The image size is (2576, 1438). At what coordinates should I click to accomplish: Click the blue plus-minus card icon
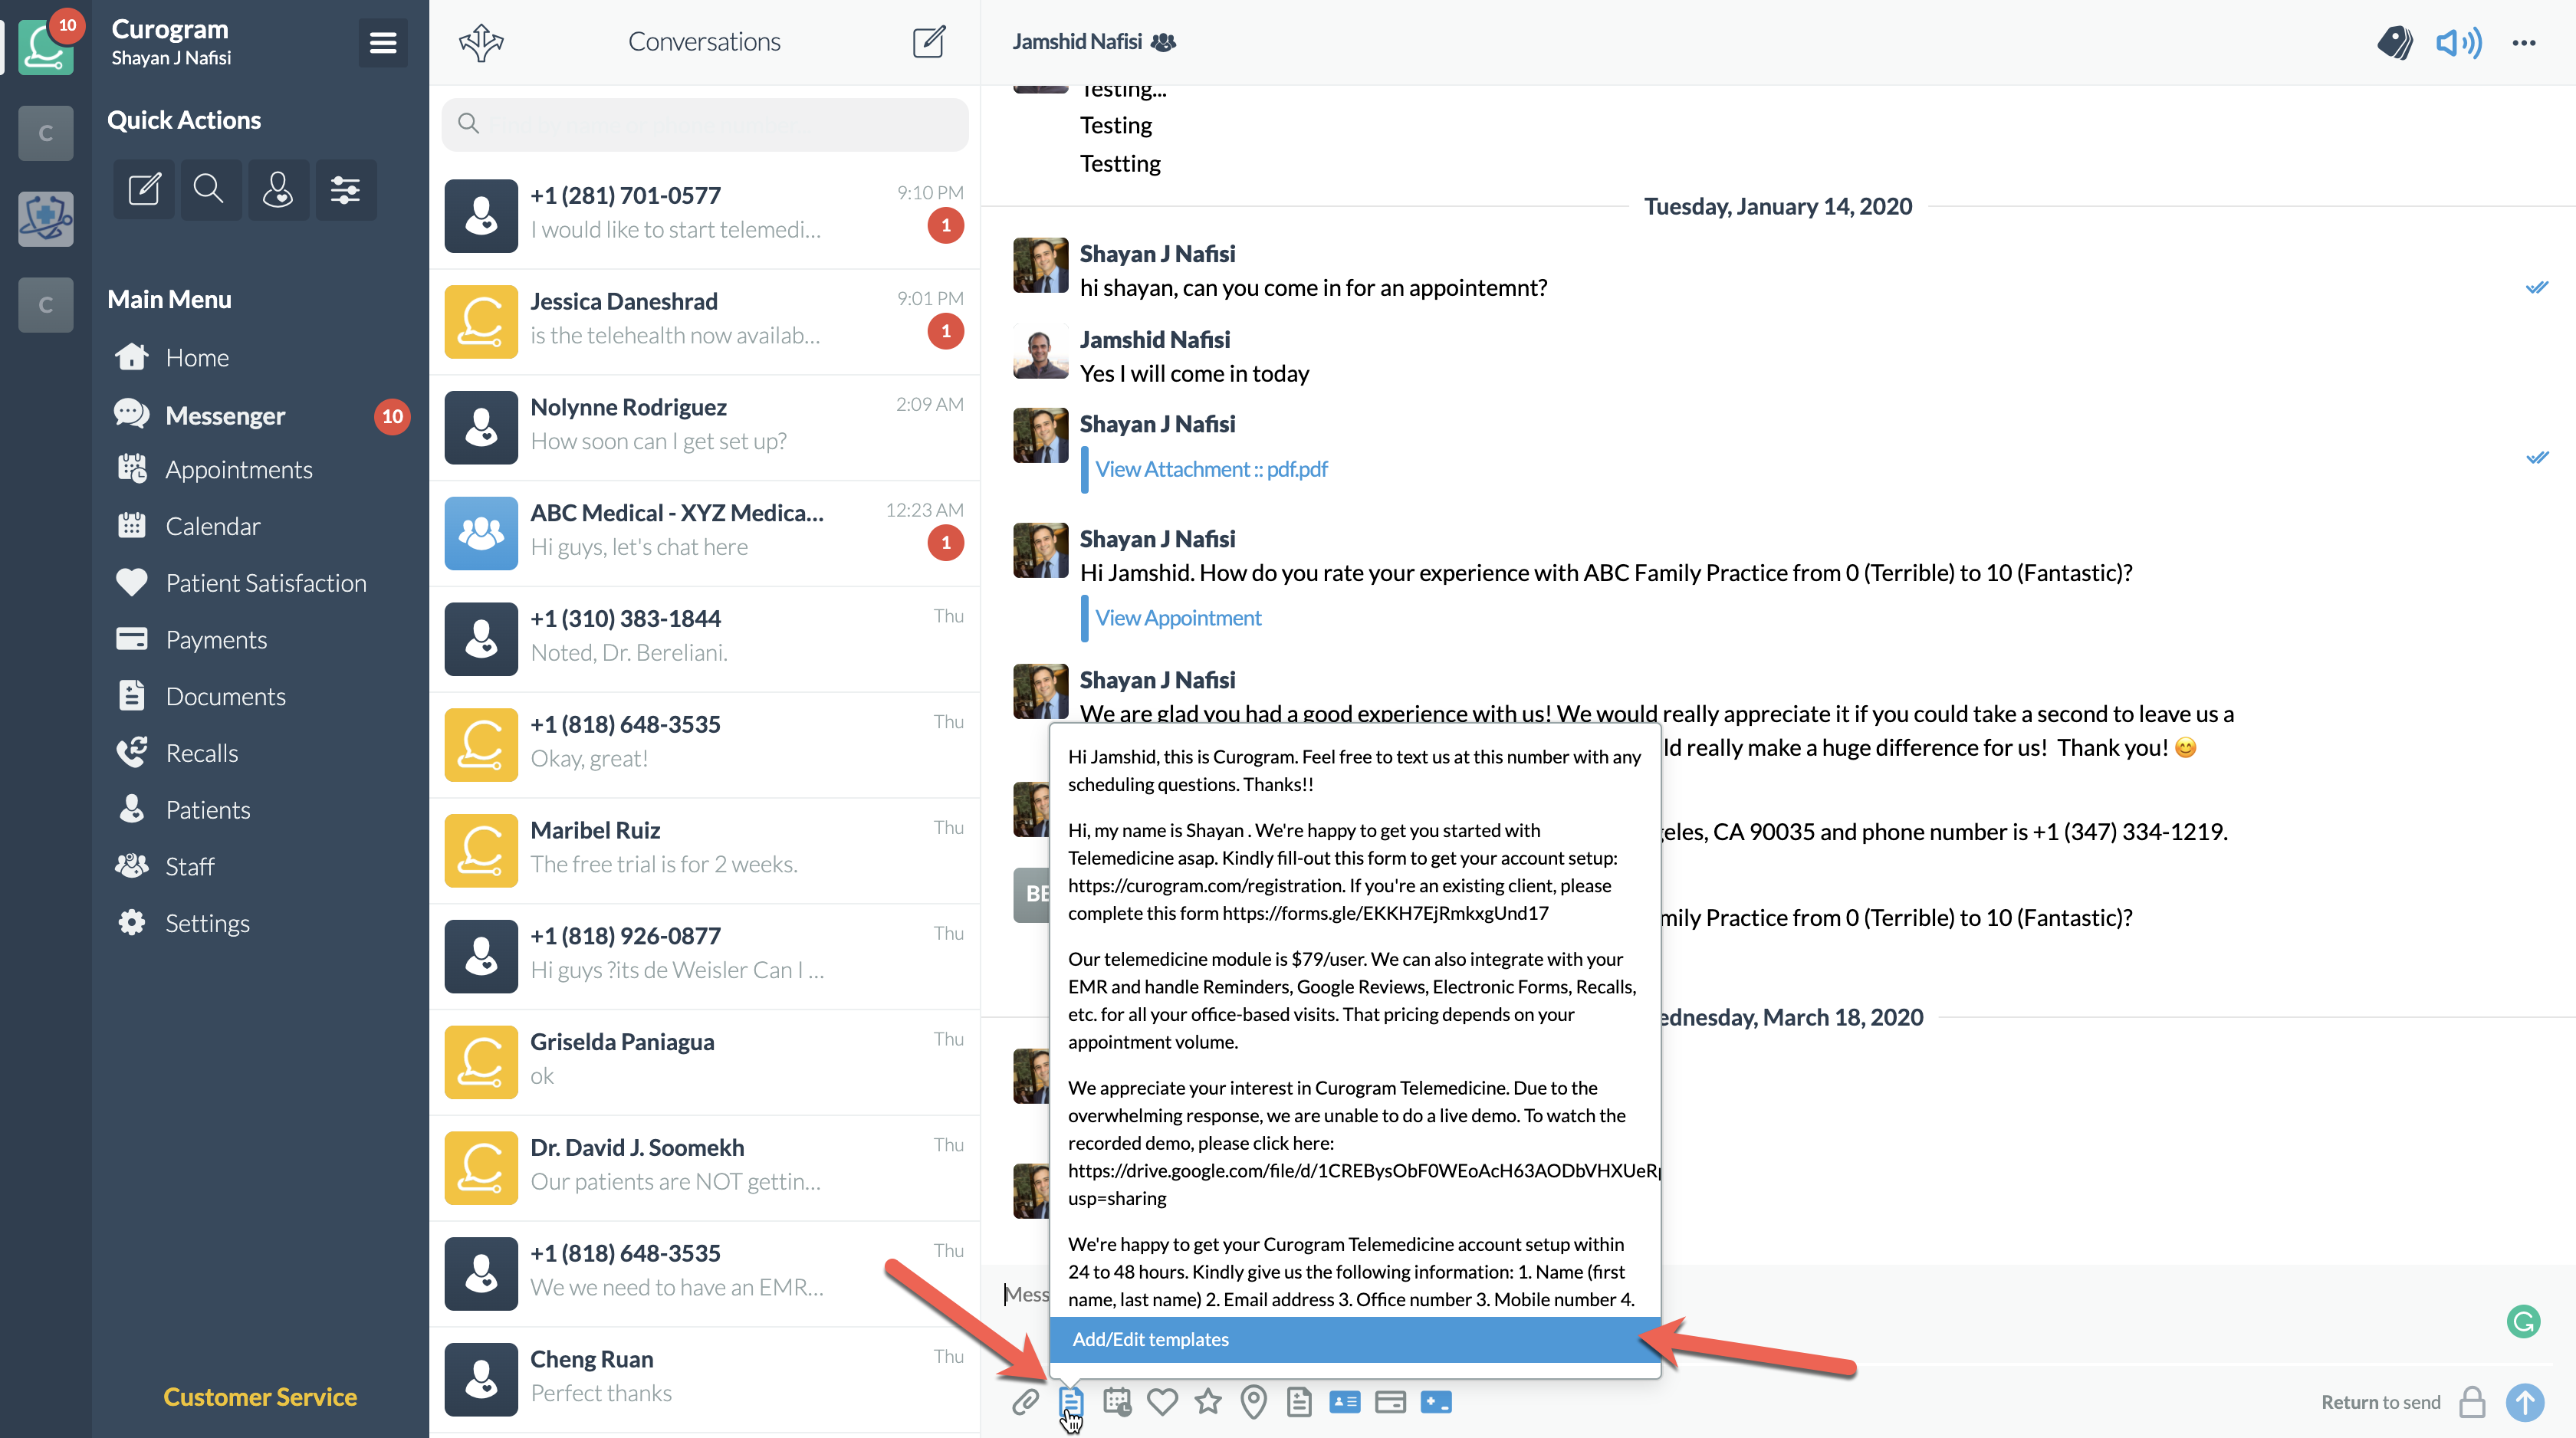[1436, 1402]
